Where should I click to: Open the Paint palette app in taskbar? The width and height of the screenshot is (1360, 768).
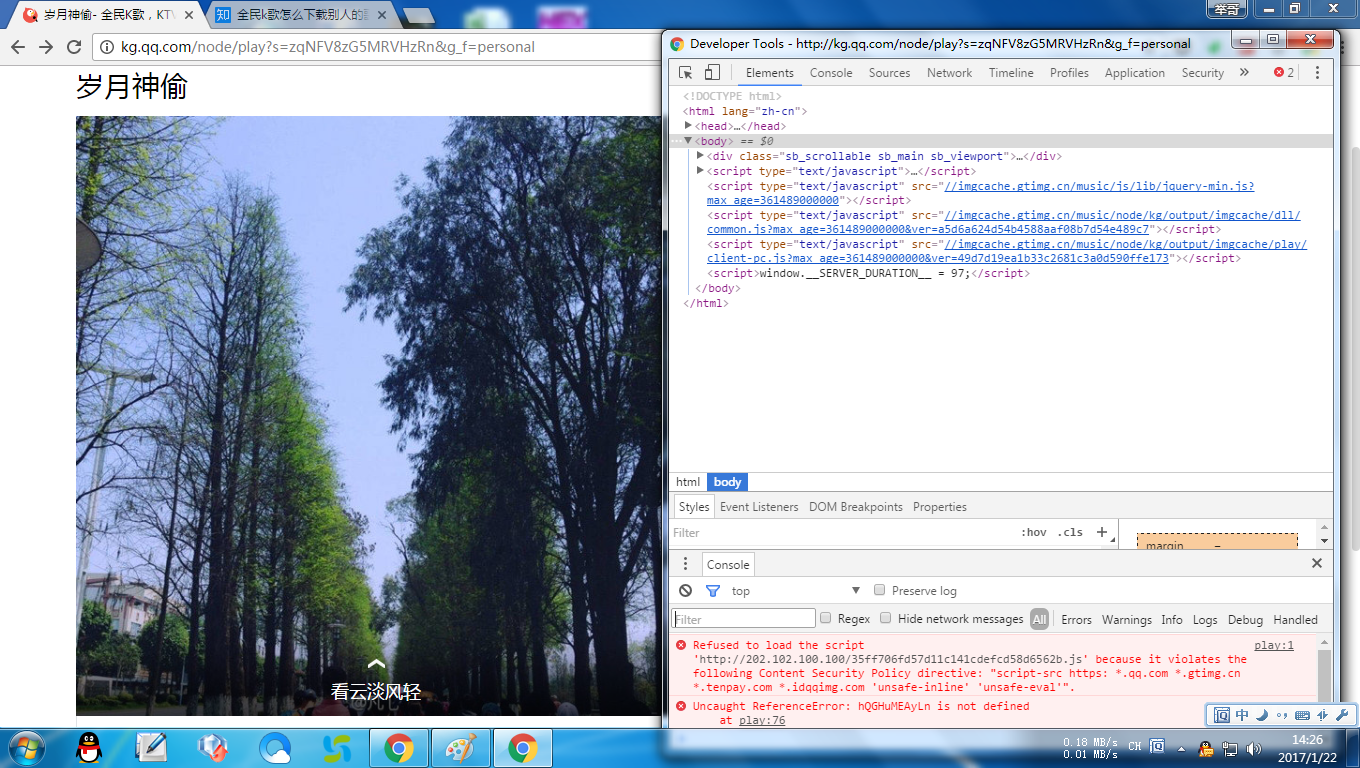point(461,748)
